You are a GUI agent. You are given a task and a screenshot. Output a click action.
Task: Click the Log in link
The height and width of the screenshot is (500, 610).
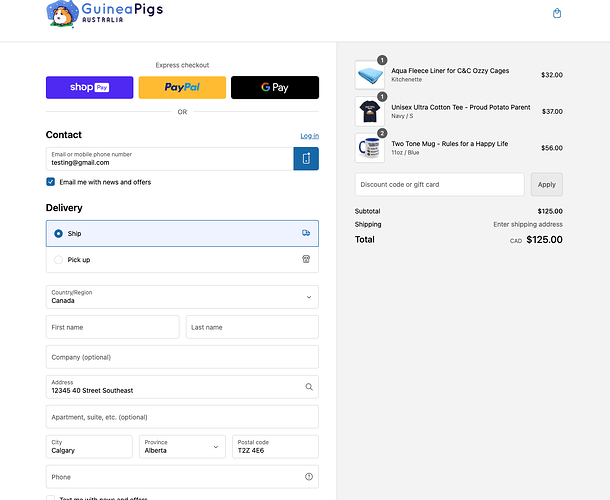click(x=310, y=136)
